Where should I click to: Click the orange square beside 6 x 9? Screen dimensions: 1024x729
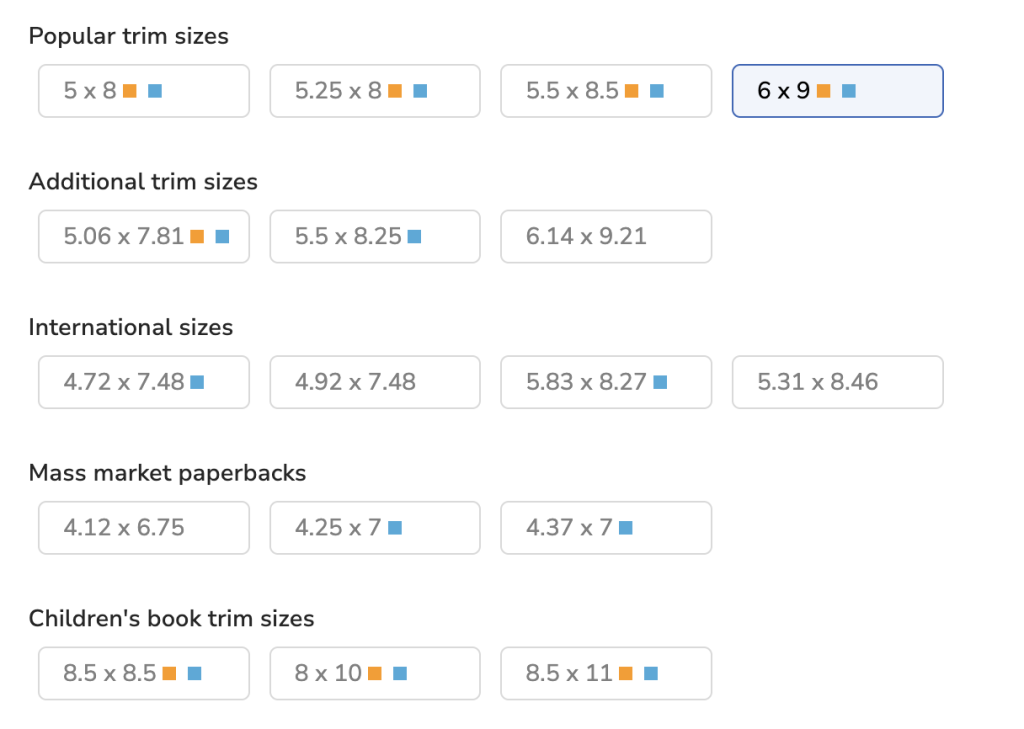point(824,91)
